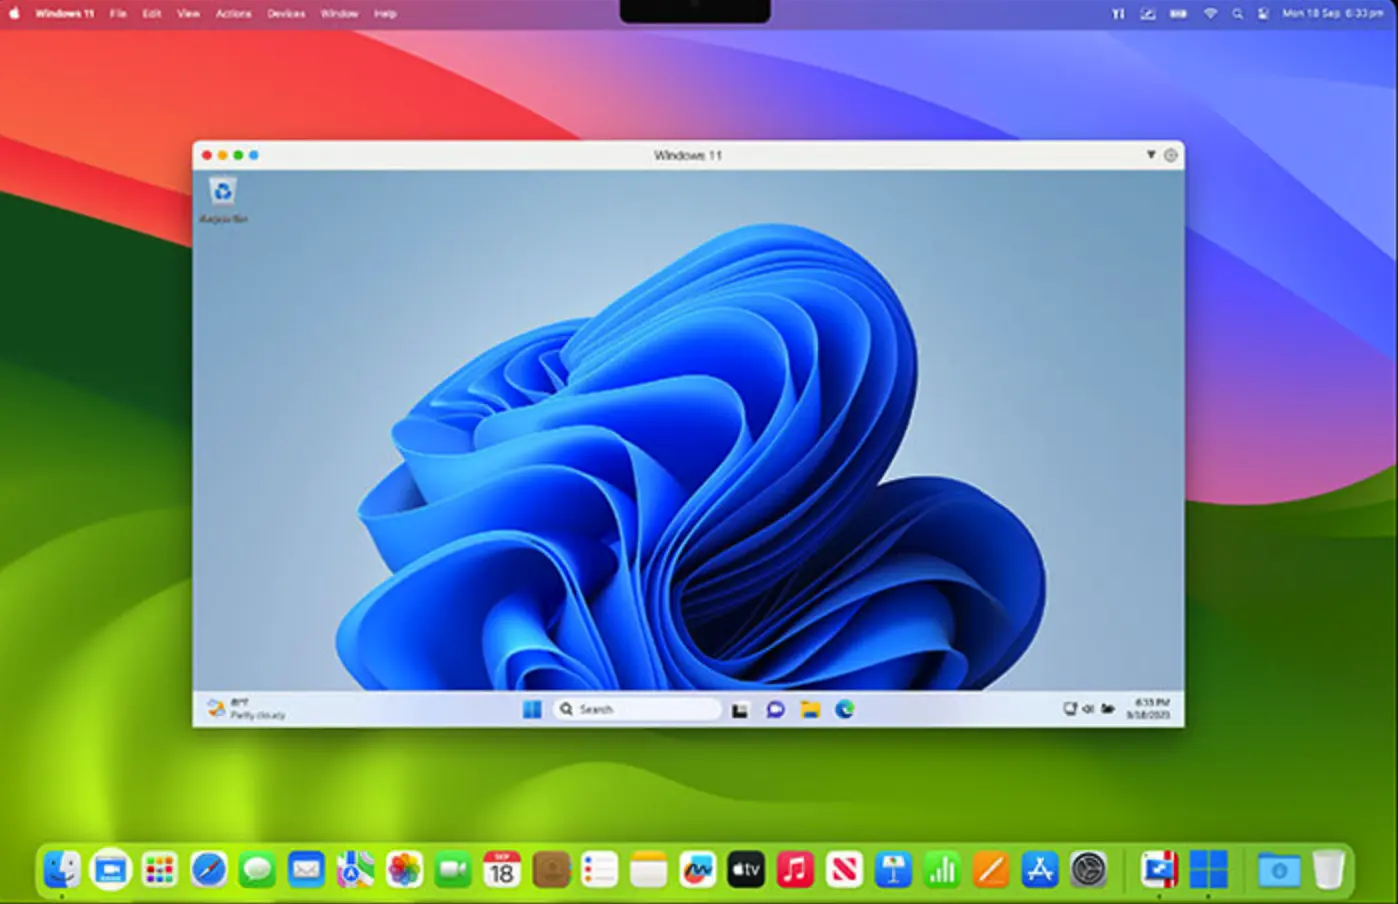Image resolution: width=1398 pixels, height=904 pixels.
Task: Open Numbers from the Dock
Action: pos(942,869)
